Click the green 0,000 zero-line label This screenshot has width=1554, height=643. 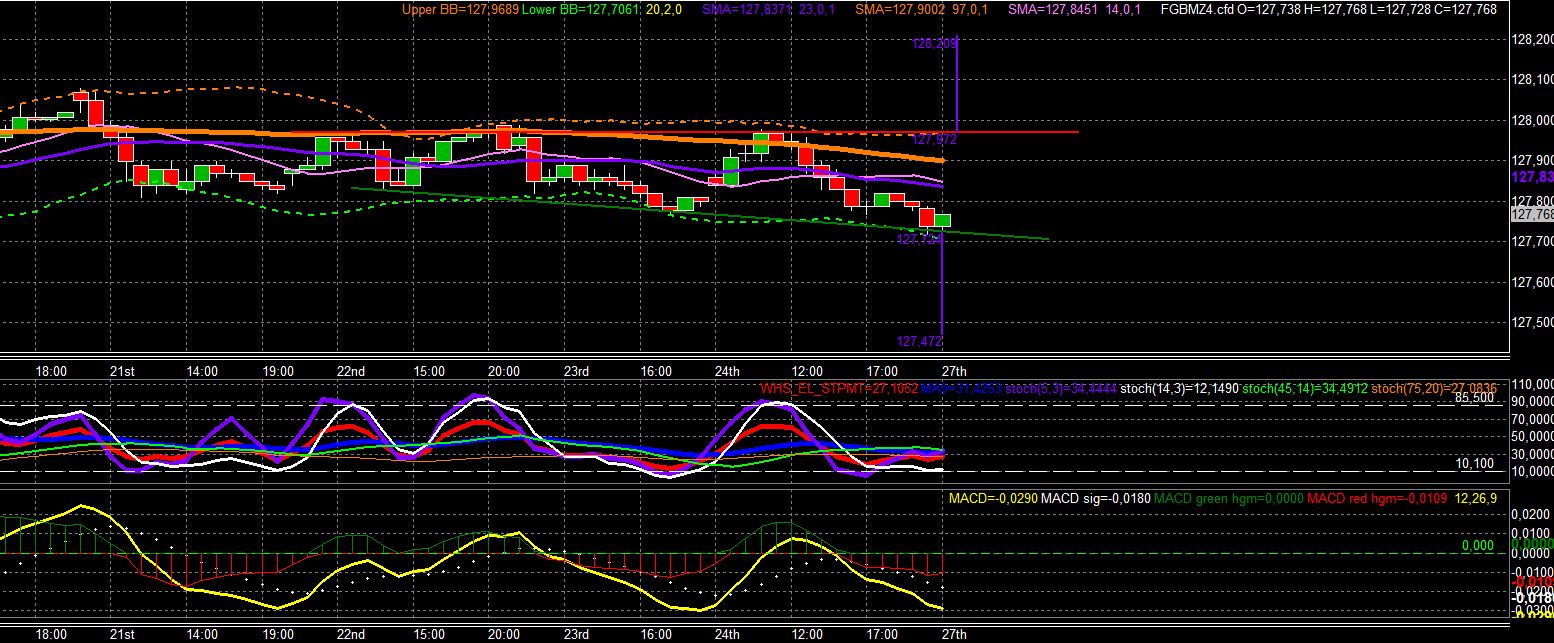point(1478,546)
